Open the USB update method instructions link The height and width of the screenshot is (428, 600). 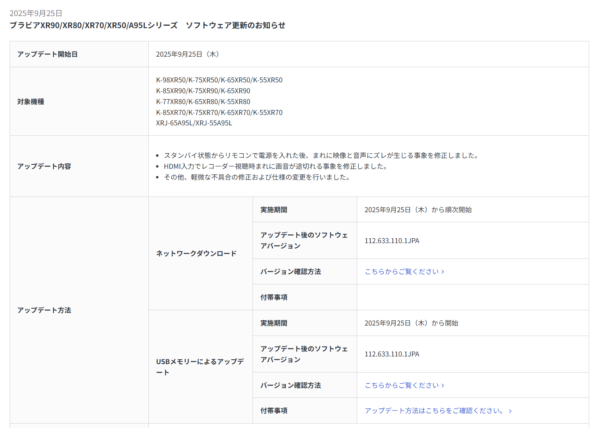coord(438,411)
